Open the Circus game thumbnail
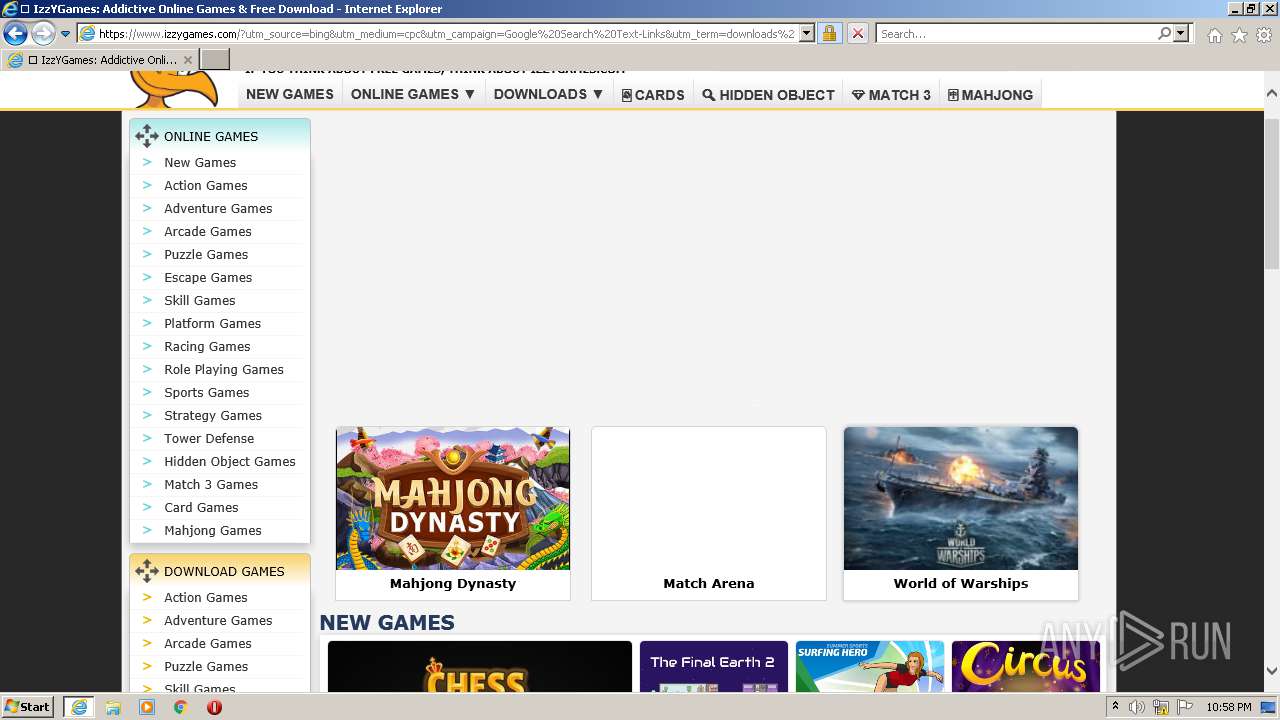The image size is (1280, 720). pyautogui.click(x=1026, y=667)
